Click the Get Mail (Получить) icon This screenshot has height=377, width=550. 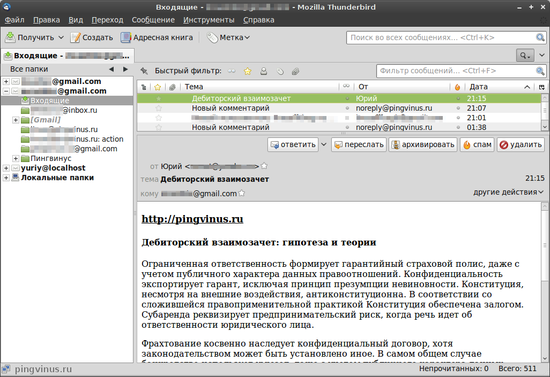[x=10, y=37]
